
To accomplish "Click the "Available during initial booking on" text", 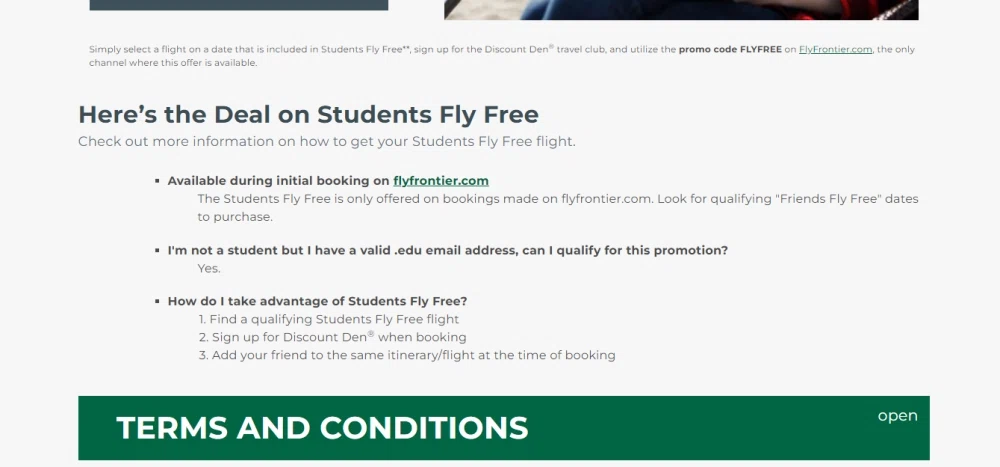I will pos(278,181).
